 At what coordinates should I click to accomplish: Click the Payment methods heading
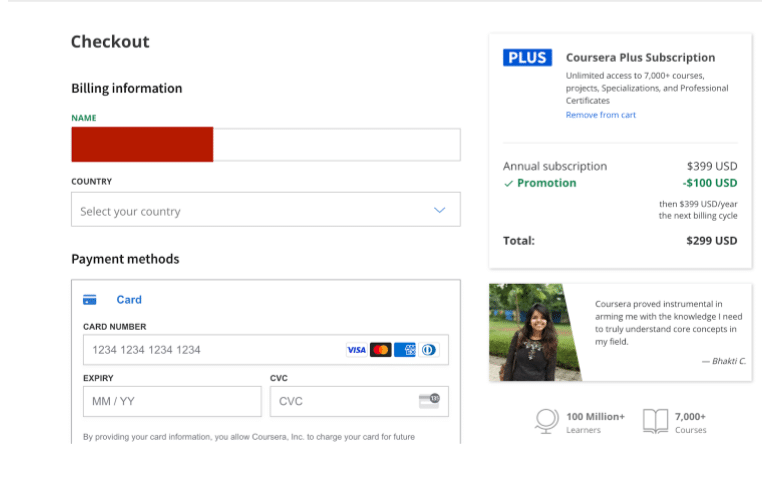click(x=125, y=259)
